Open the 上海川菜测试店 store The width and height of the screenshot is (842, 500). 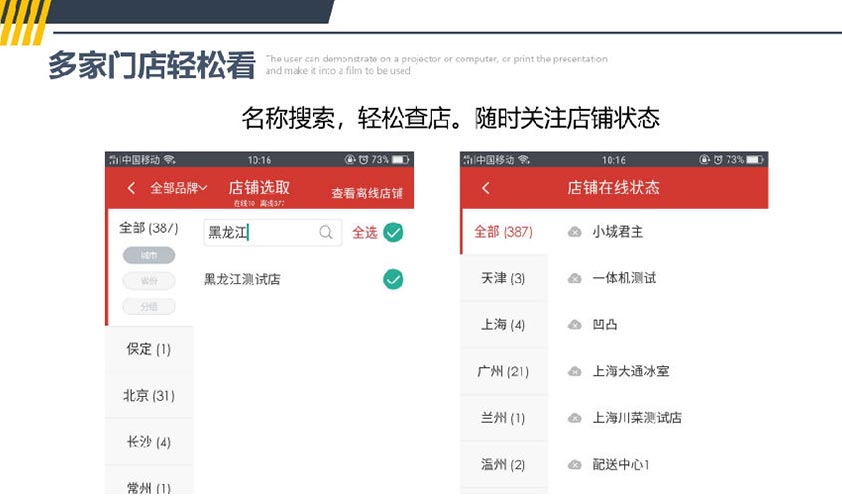637,417
